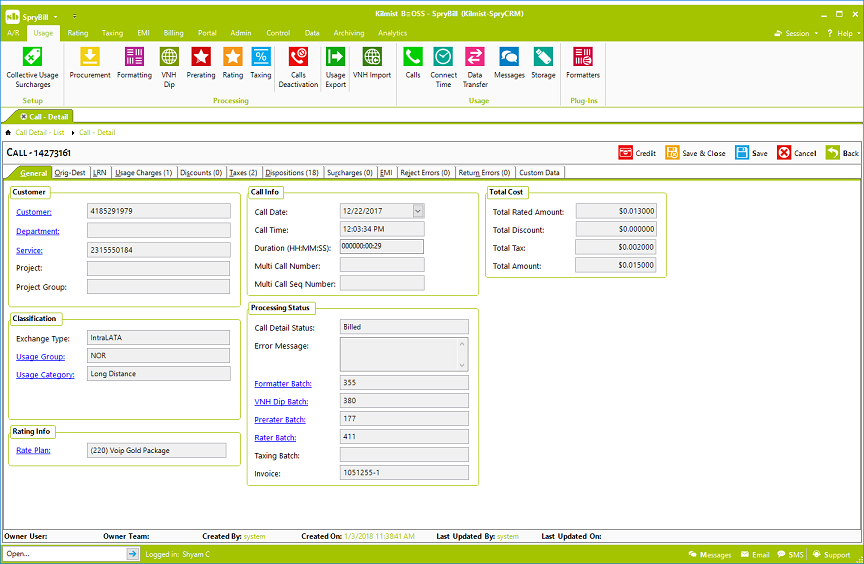Screen dimensions: 864x564
Task: Open the Rate Plan link
Action: pyautogui.click(x=33, y=451)
